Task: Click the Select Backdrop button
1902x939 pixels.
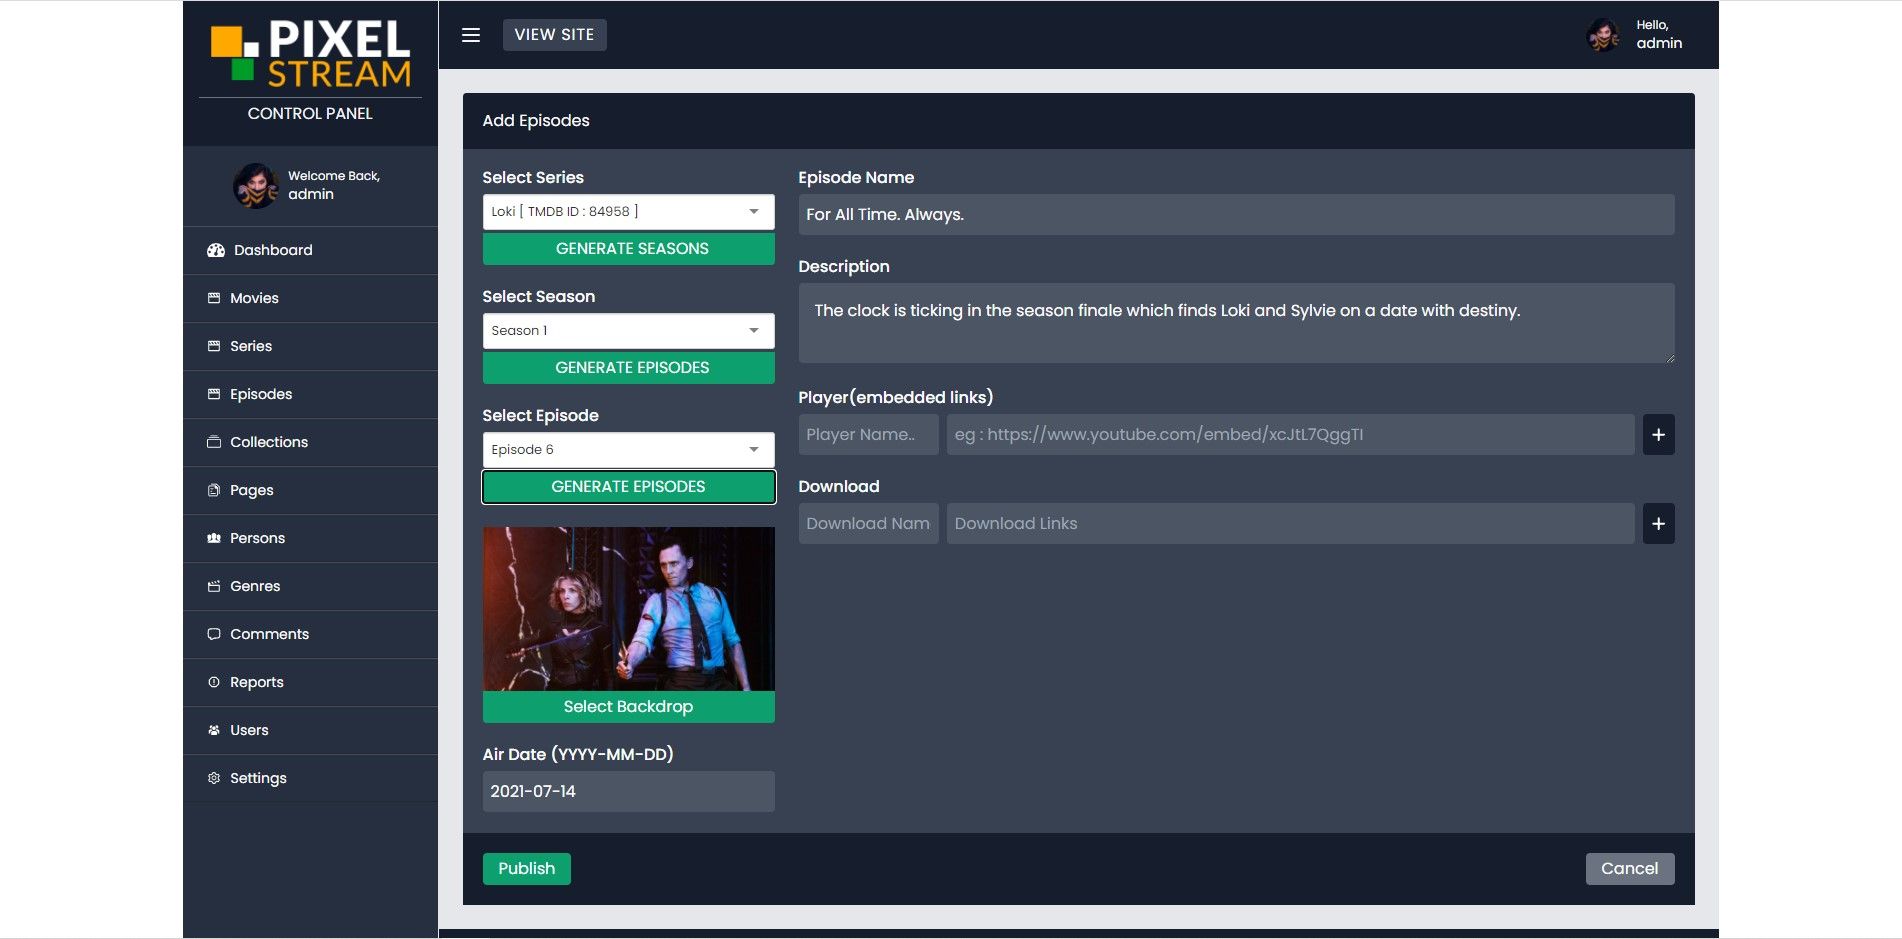Action: tap(628, 707)
